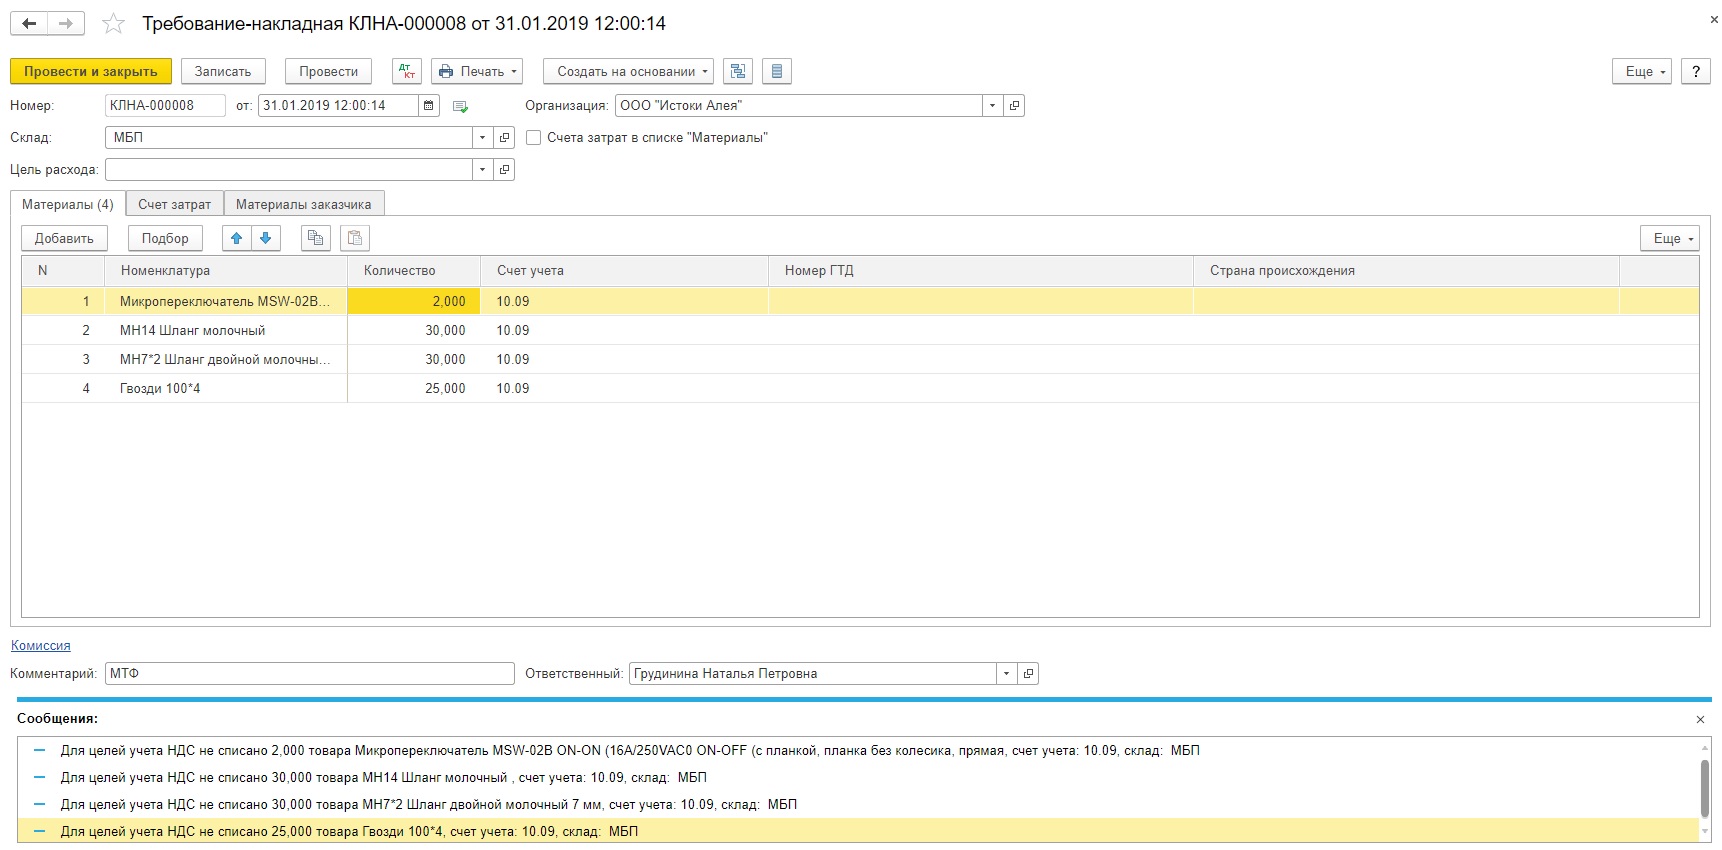Click Провести и закрыть button
The width and height of the screenshot is (1722, 850).
click(x=91, y=71)
